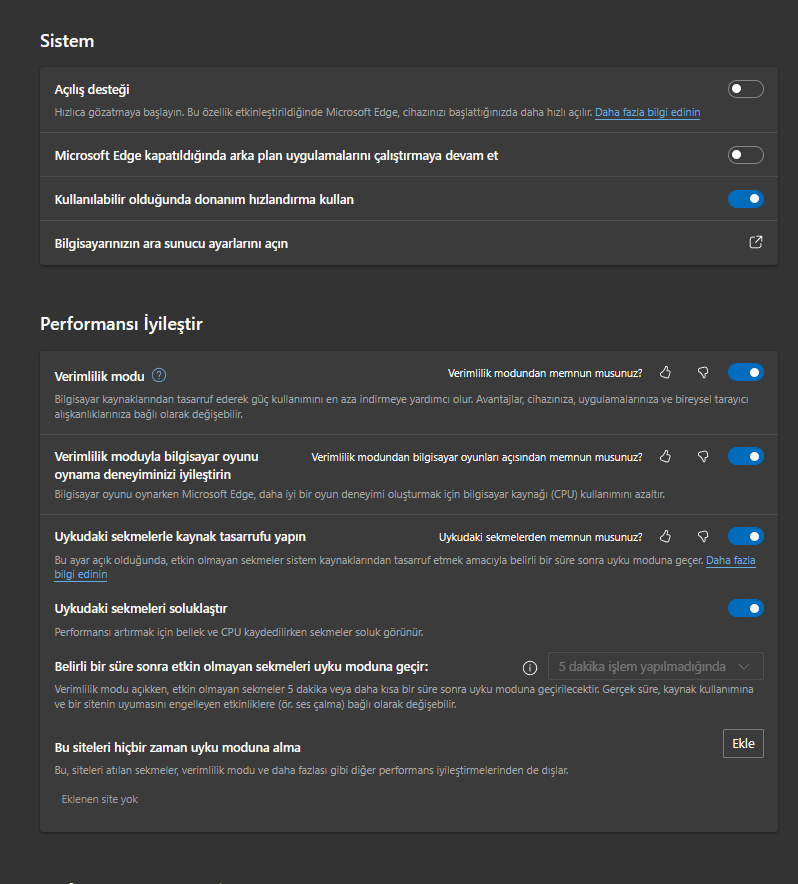The height and width of the screenshot is (884, 798).
Task: Toggle Uykudaki sekmeleri soluklaştır switch
Action: tap(746, 608)
